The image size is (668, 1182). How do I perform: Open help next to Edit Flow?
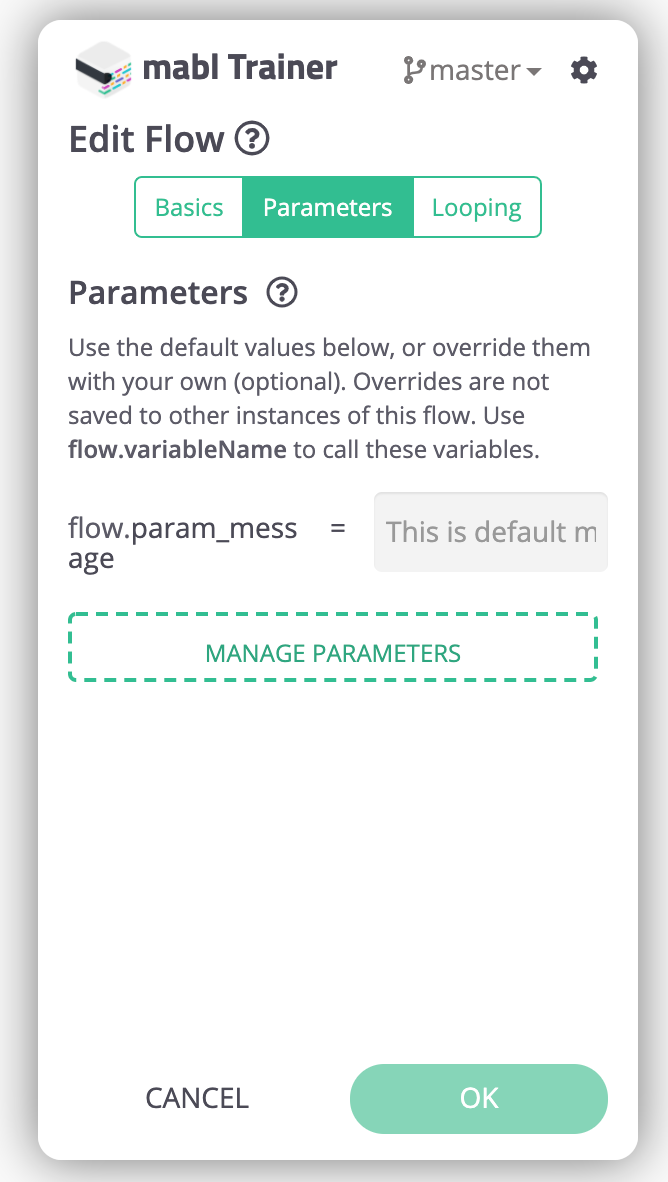(x=252, y=139)
